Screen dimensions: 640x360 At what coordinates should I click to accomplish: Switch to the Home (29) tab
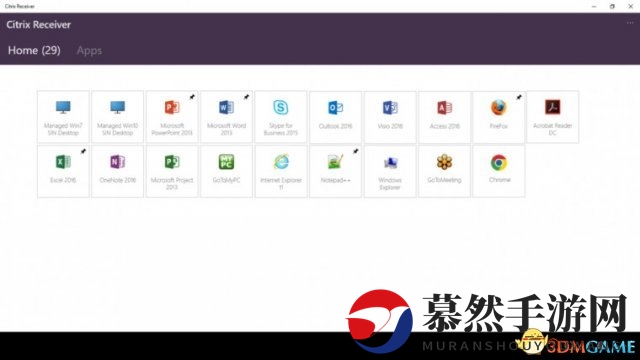34,50
